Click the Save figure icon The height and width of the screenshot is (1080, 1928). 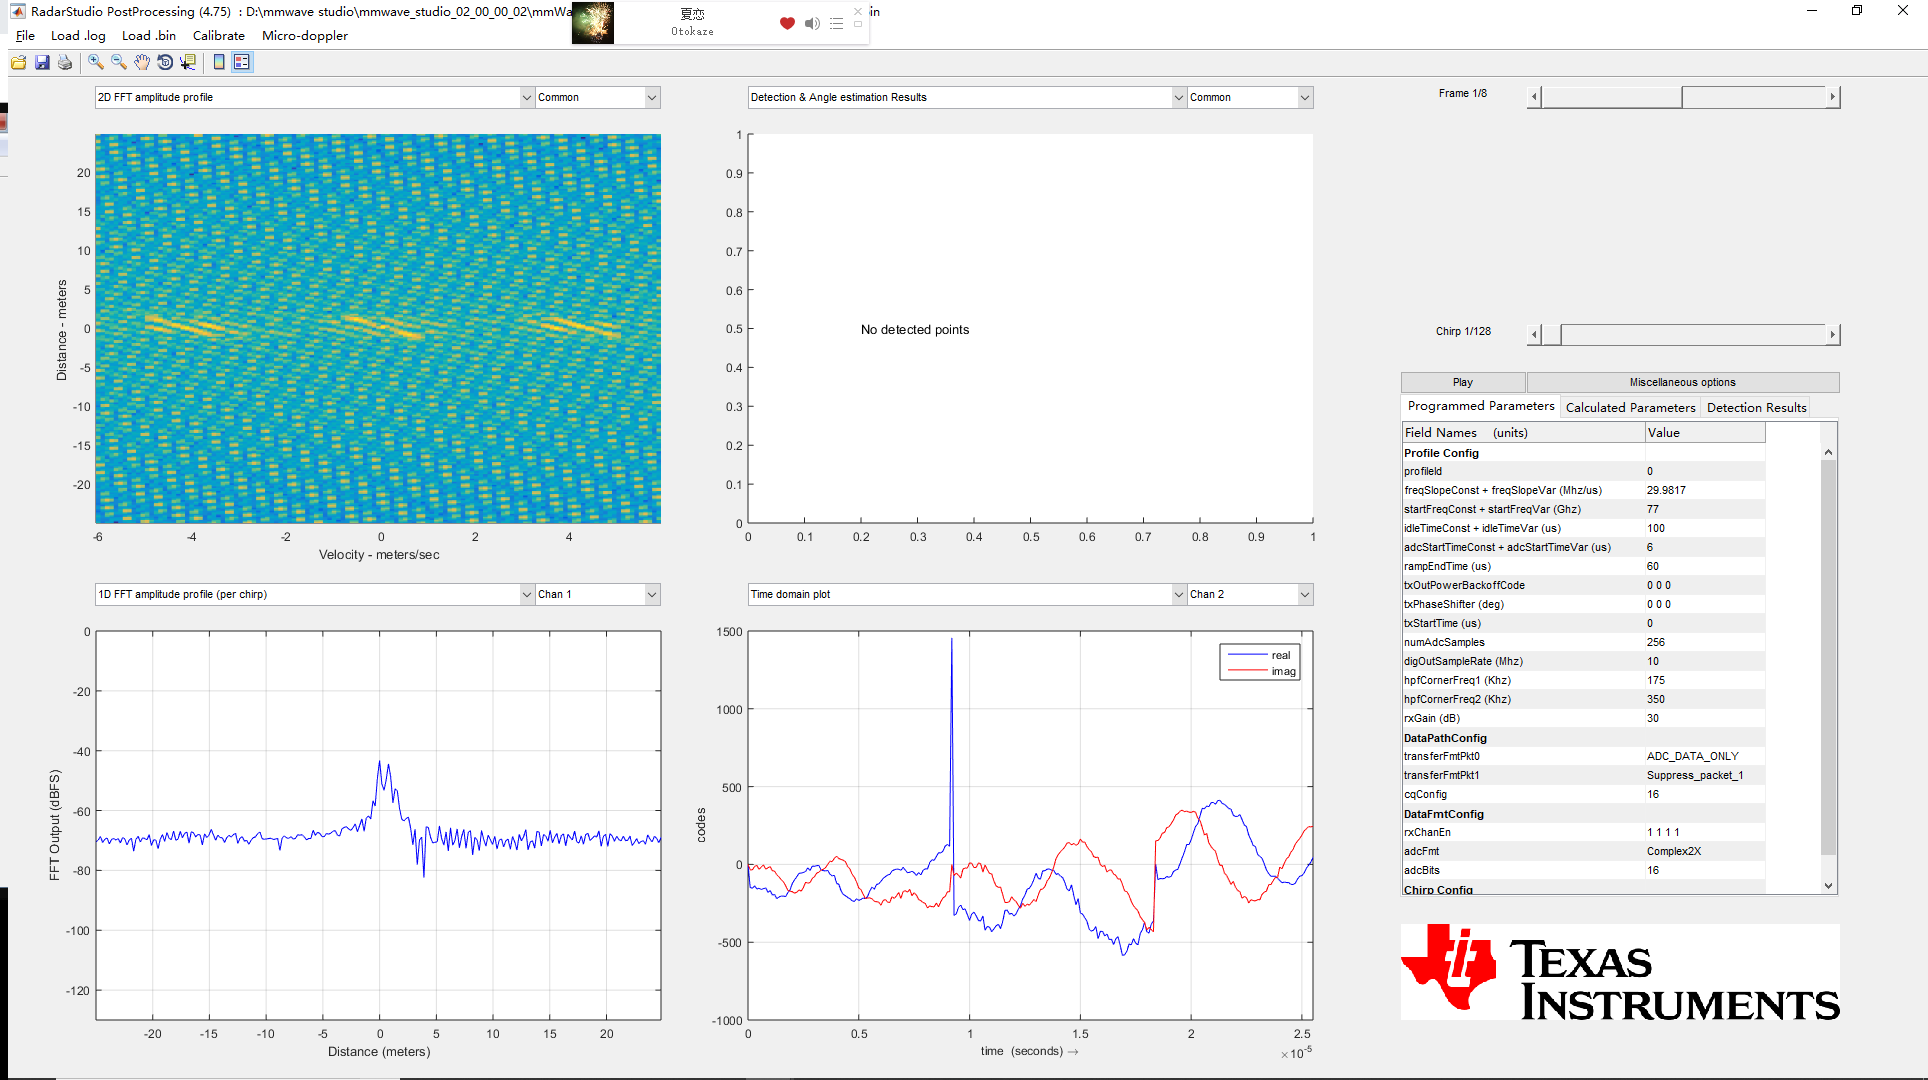click(42, 62)
